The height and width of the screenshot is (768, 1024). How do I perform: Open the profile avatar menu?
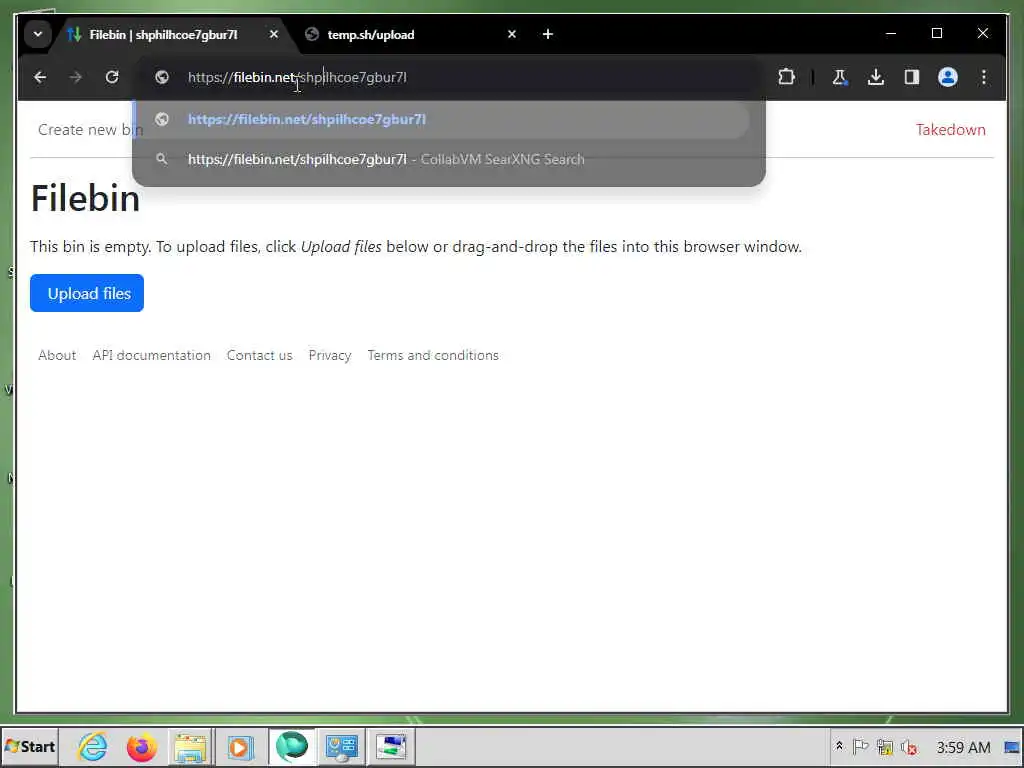coord(948,77)
